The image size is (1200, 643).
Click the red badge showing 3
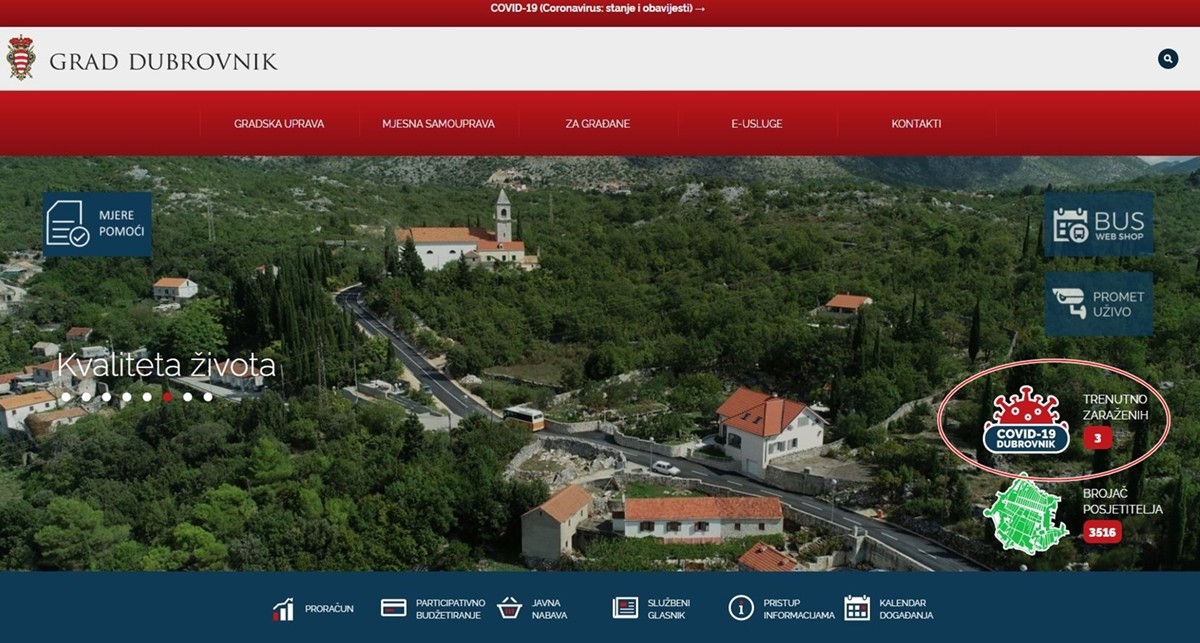1097,438
